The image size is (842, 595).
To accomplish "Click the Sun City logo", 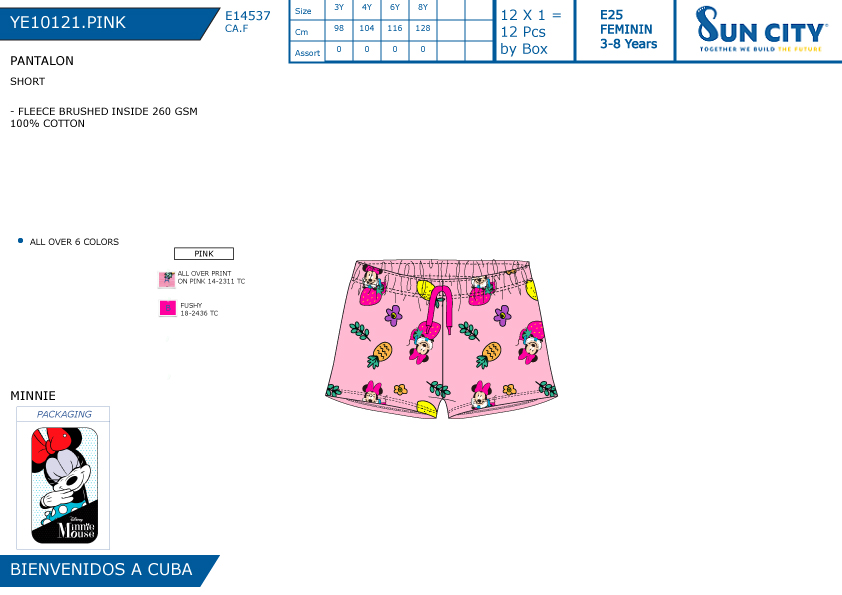I will point(761,30).
